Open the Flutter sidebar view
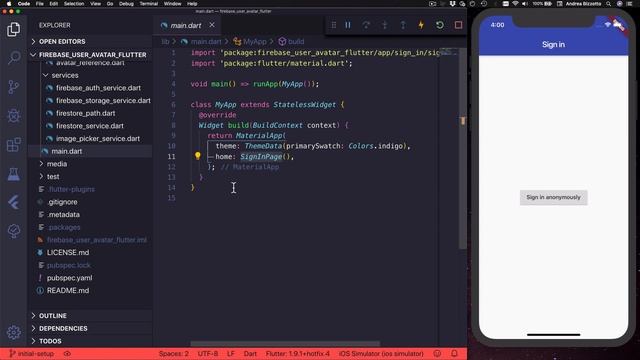Viewport: 640px width, 360px height. click(x=13, y=202)
